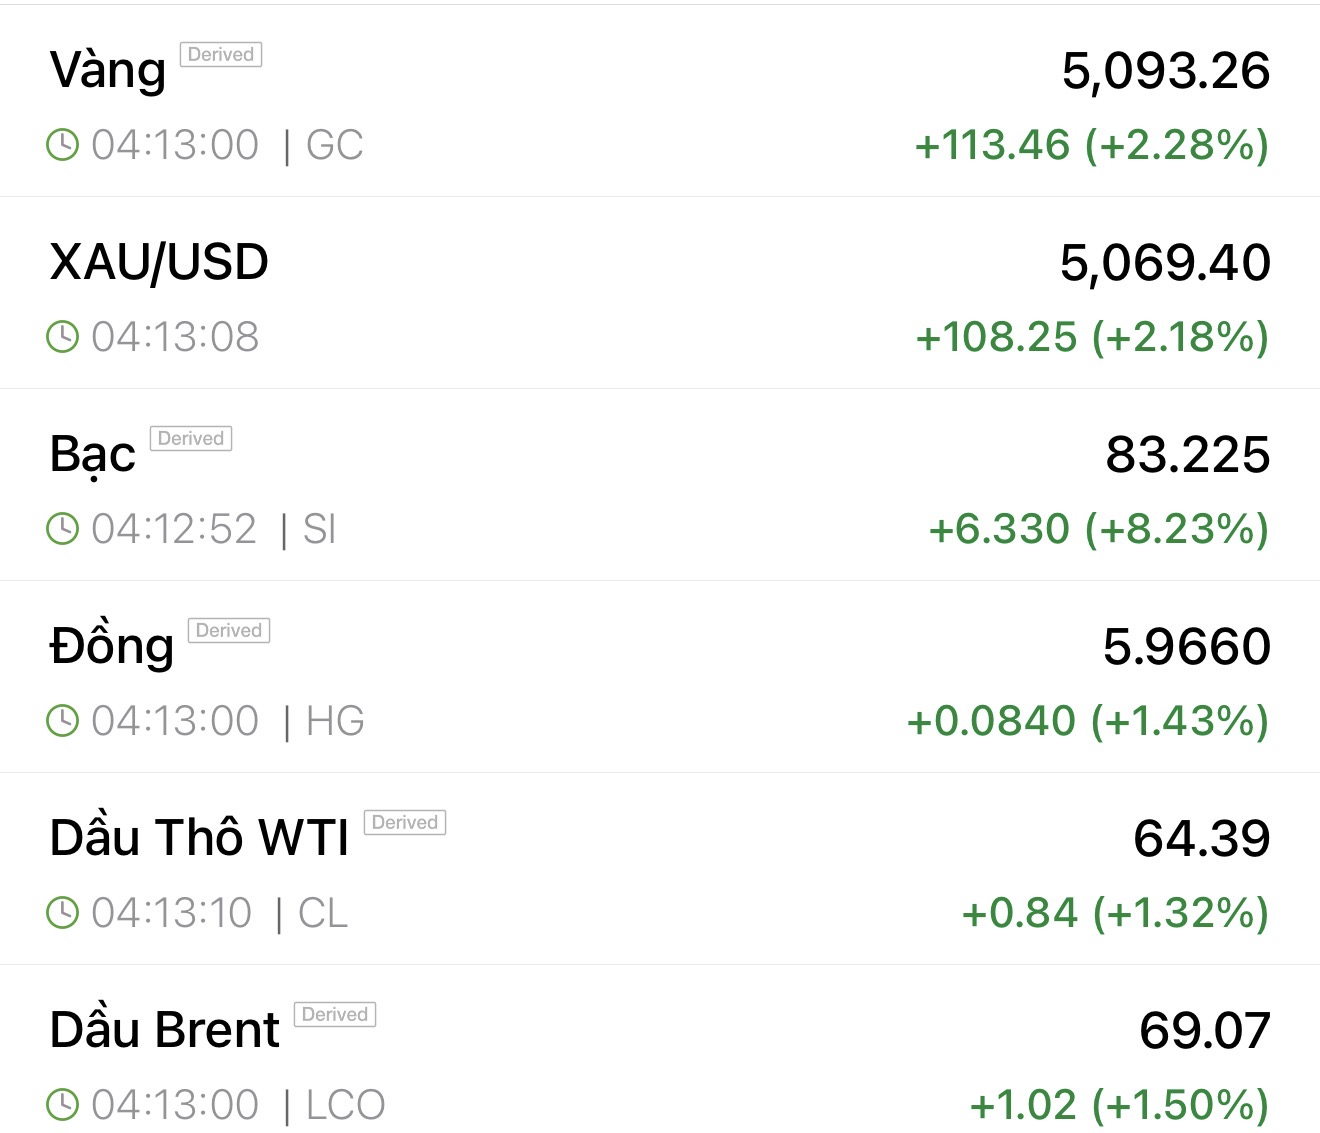Click the Derived badge next to Vàng

click(x=221, y=55)
